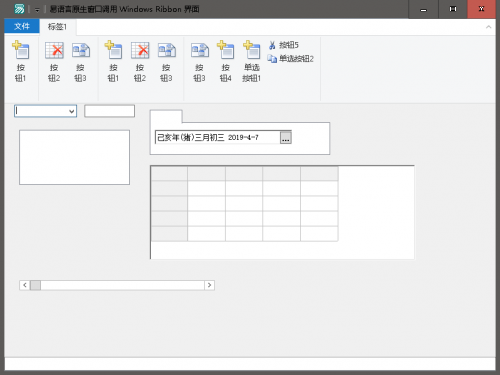Open the quick access toolbar dropdown arrow
Screen dimensions: 500x375
pyautogui.click(x=37, y=10)
